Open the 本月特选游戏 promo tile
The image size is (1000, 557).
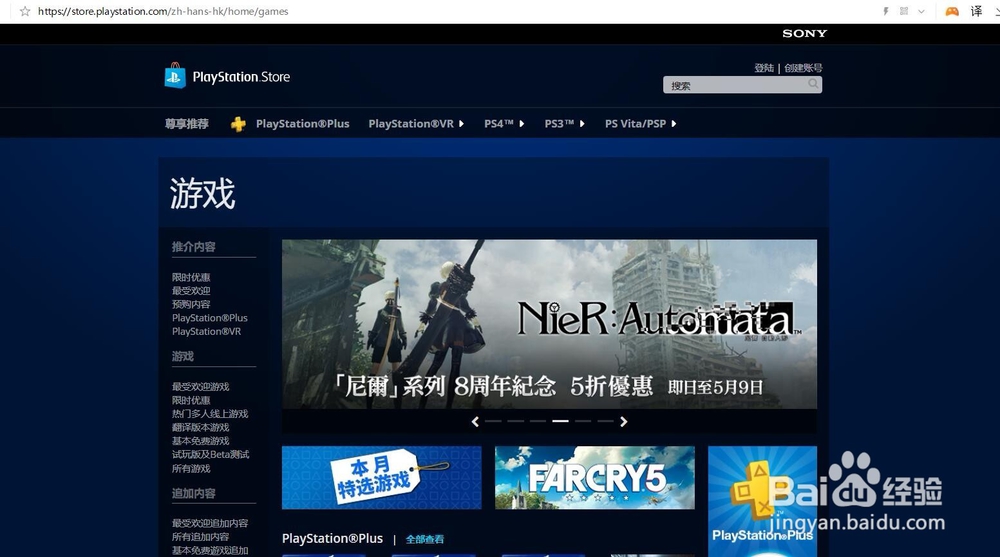pos(381,478)
